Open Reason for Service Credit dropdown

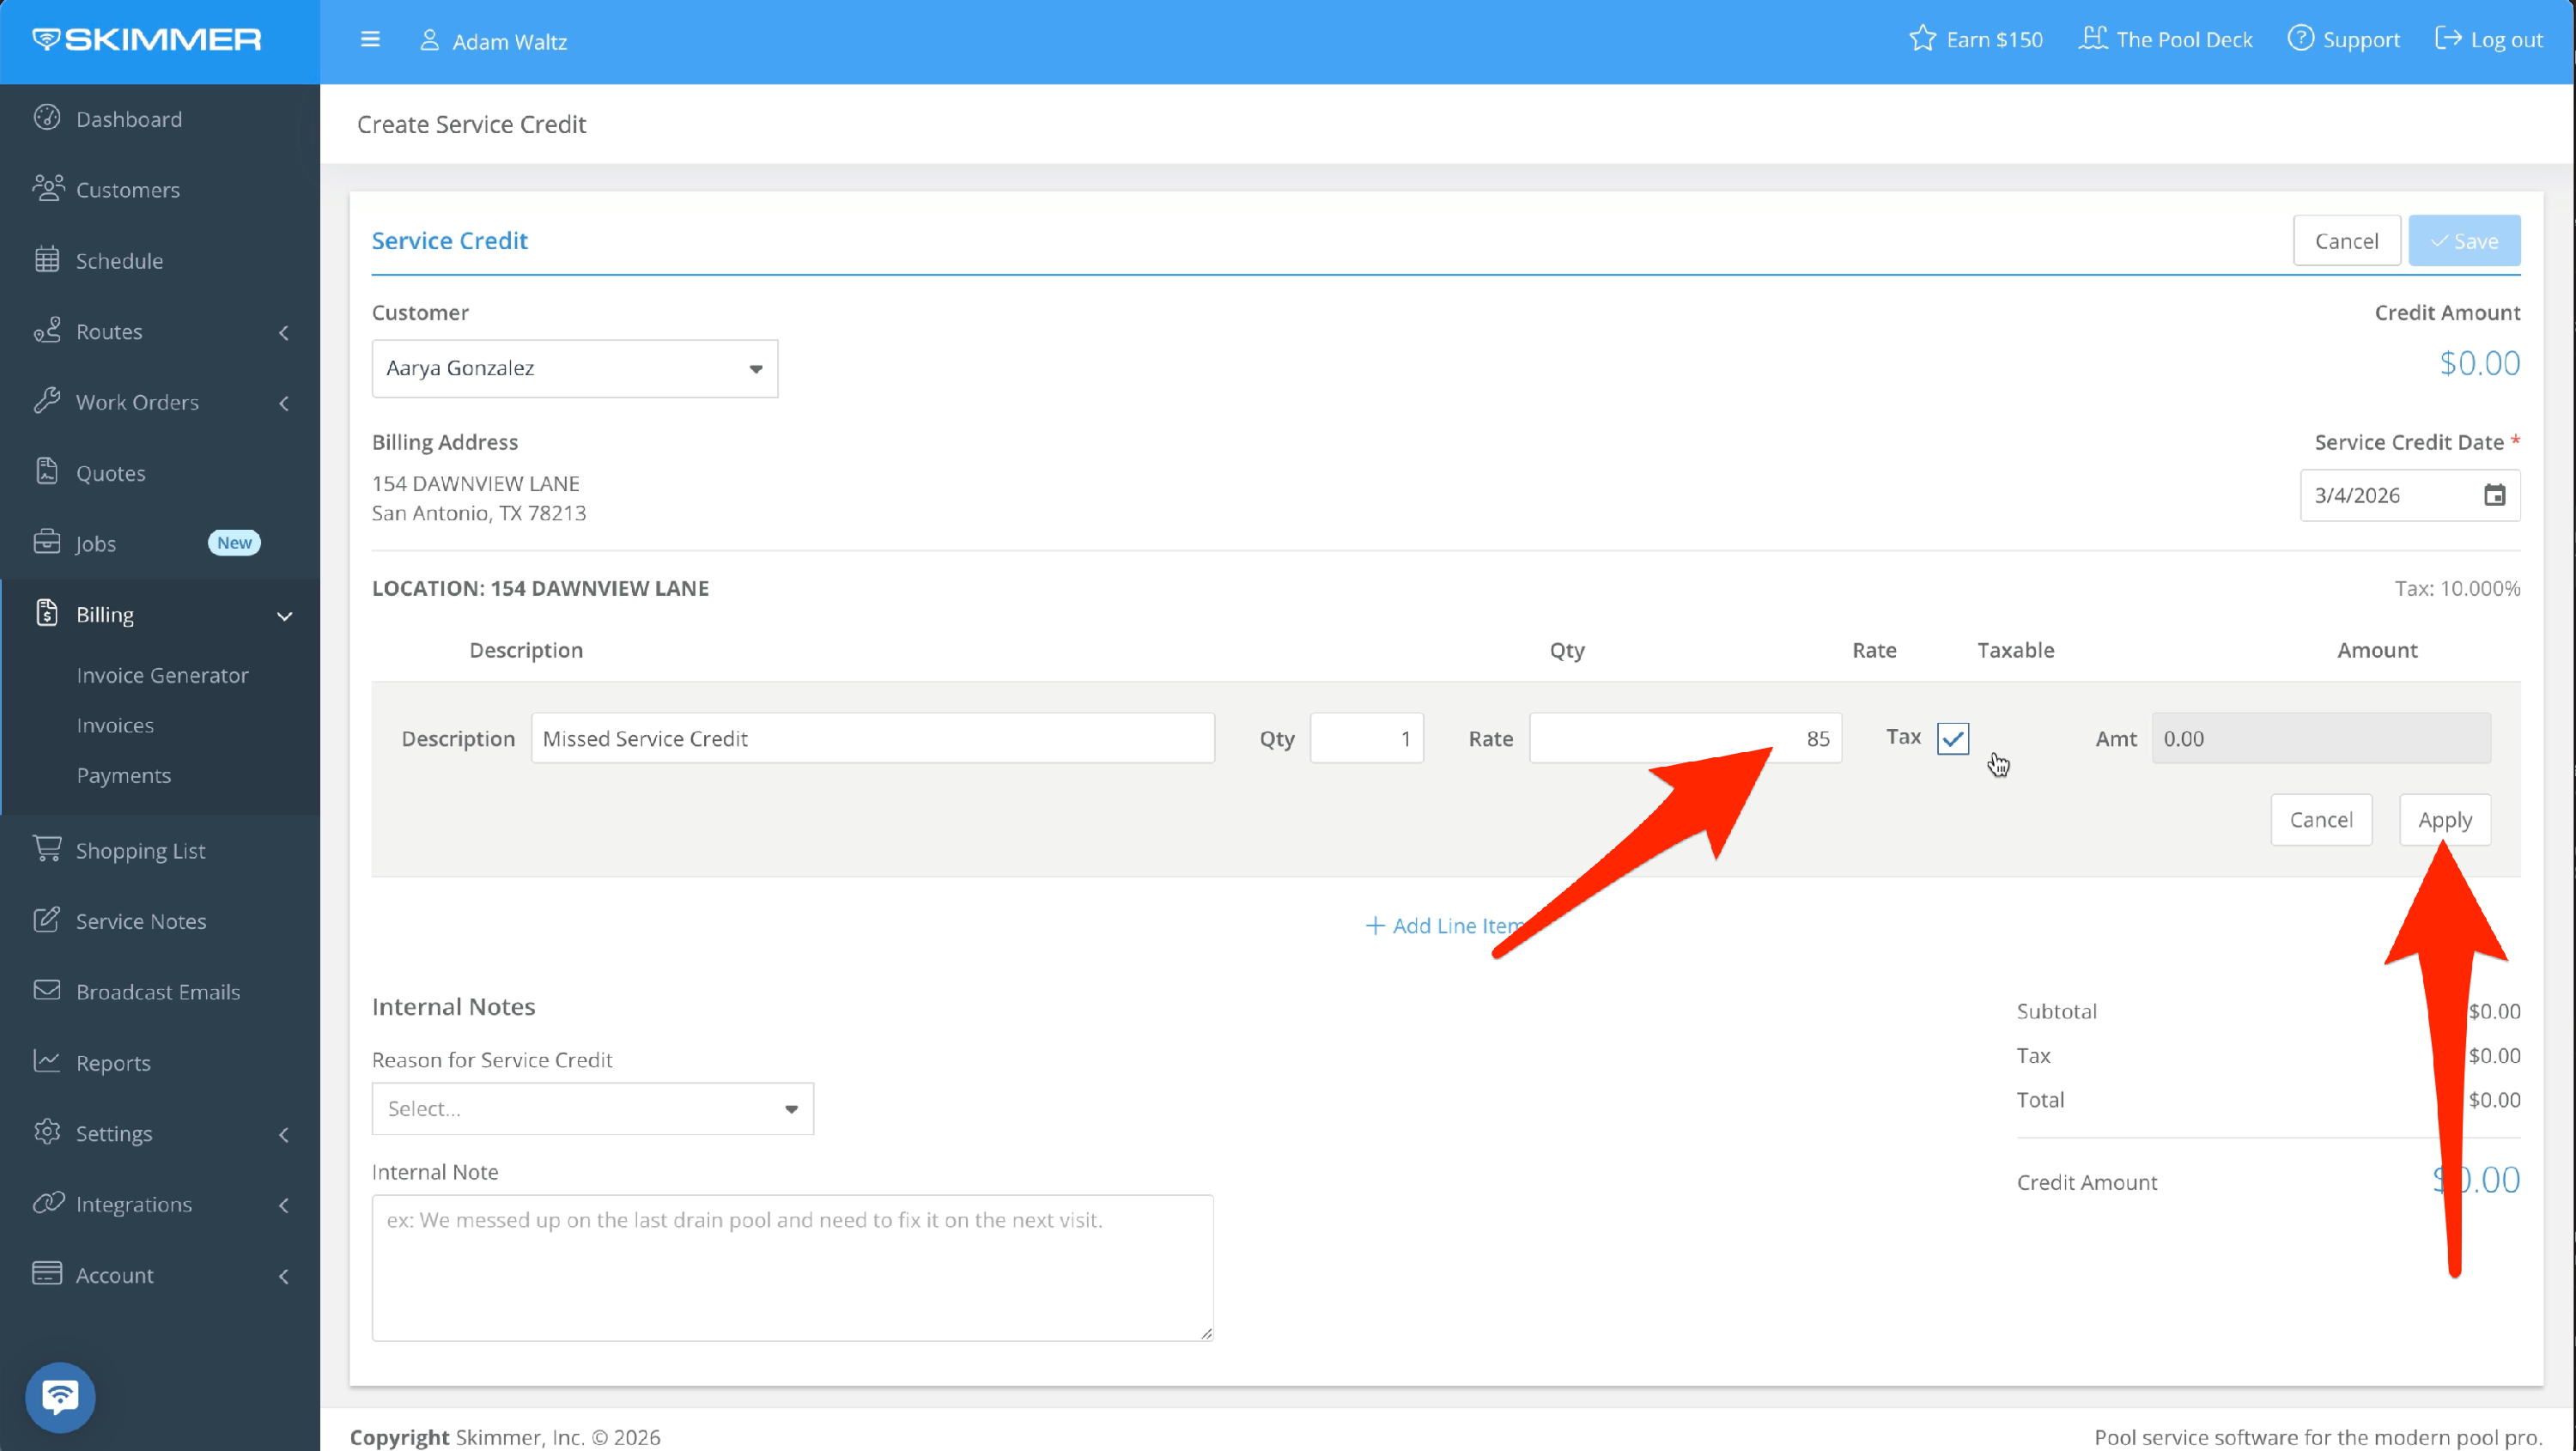pyautogui.click(x=592, y=1108)
